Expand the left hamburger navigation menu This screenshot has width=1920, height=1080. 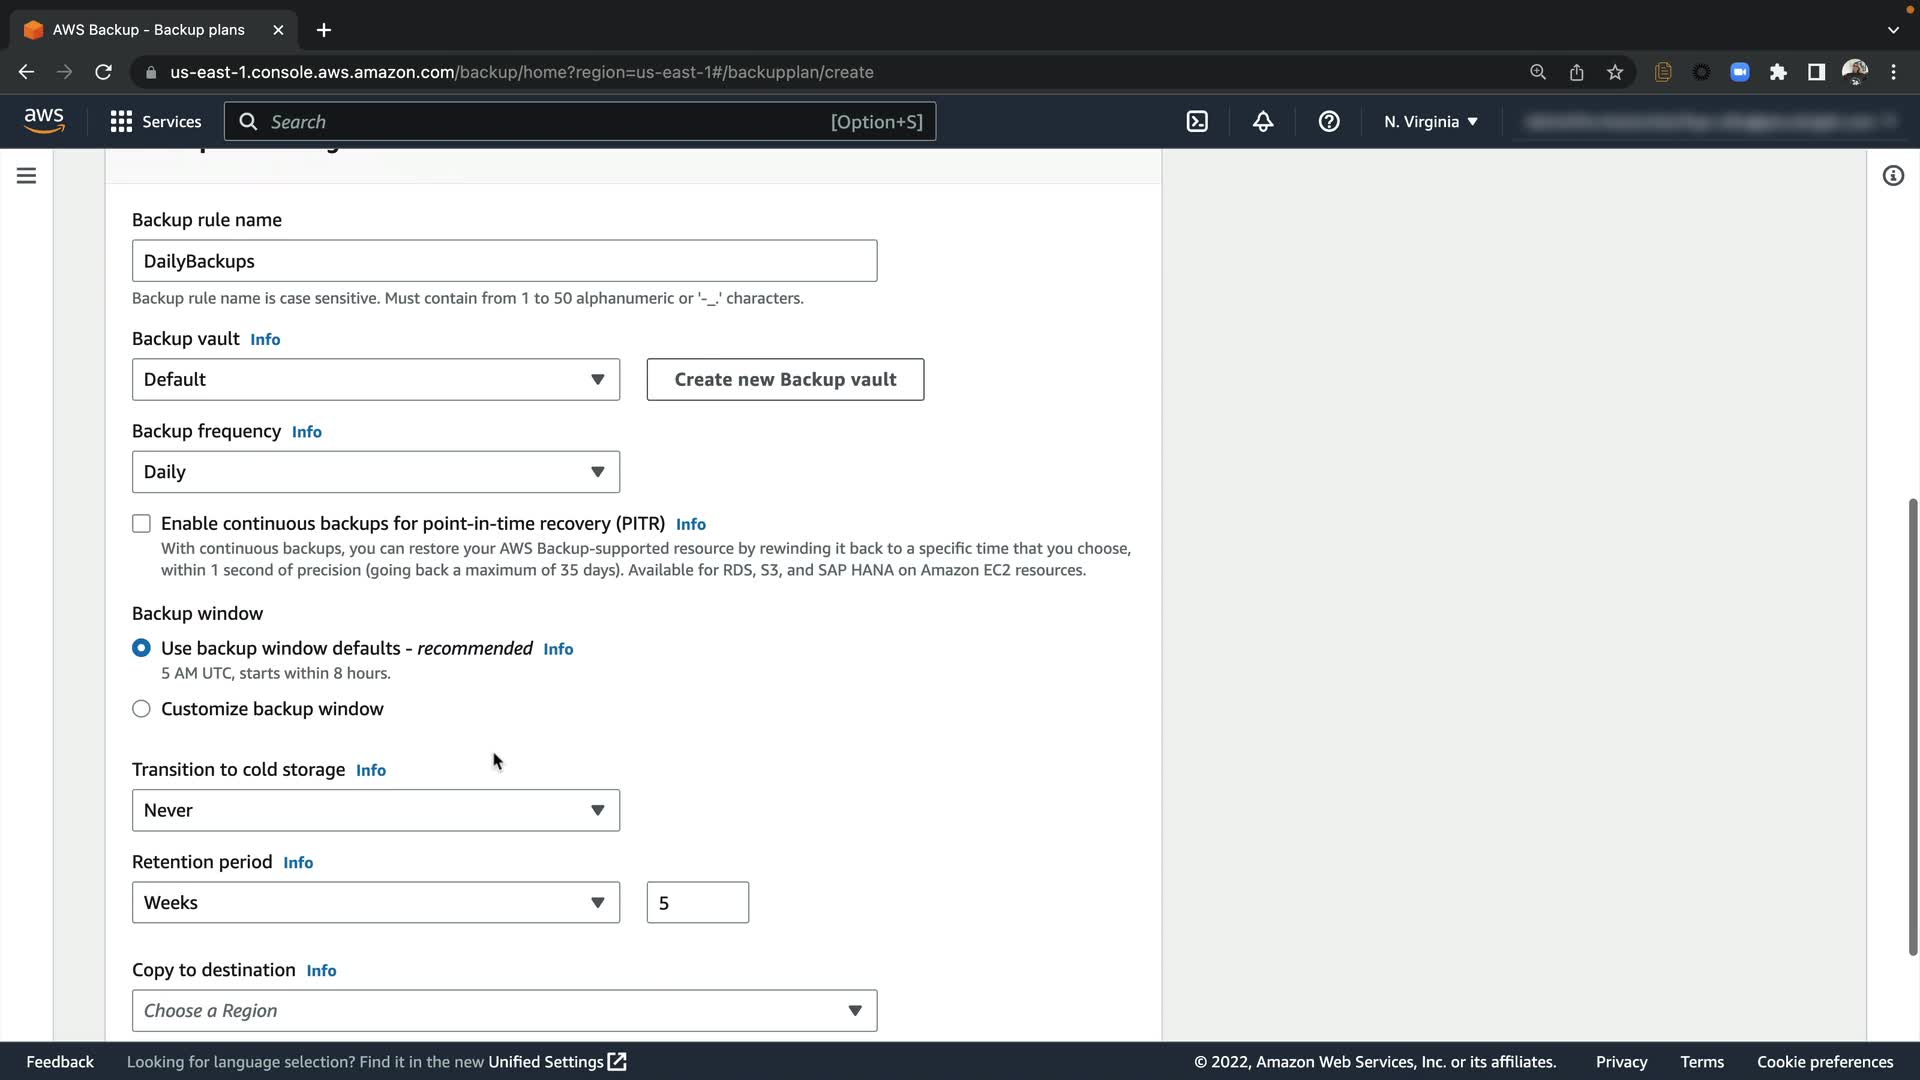(27, 176)
